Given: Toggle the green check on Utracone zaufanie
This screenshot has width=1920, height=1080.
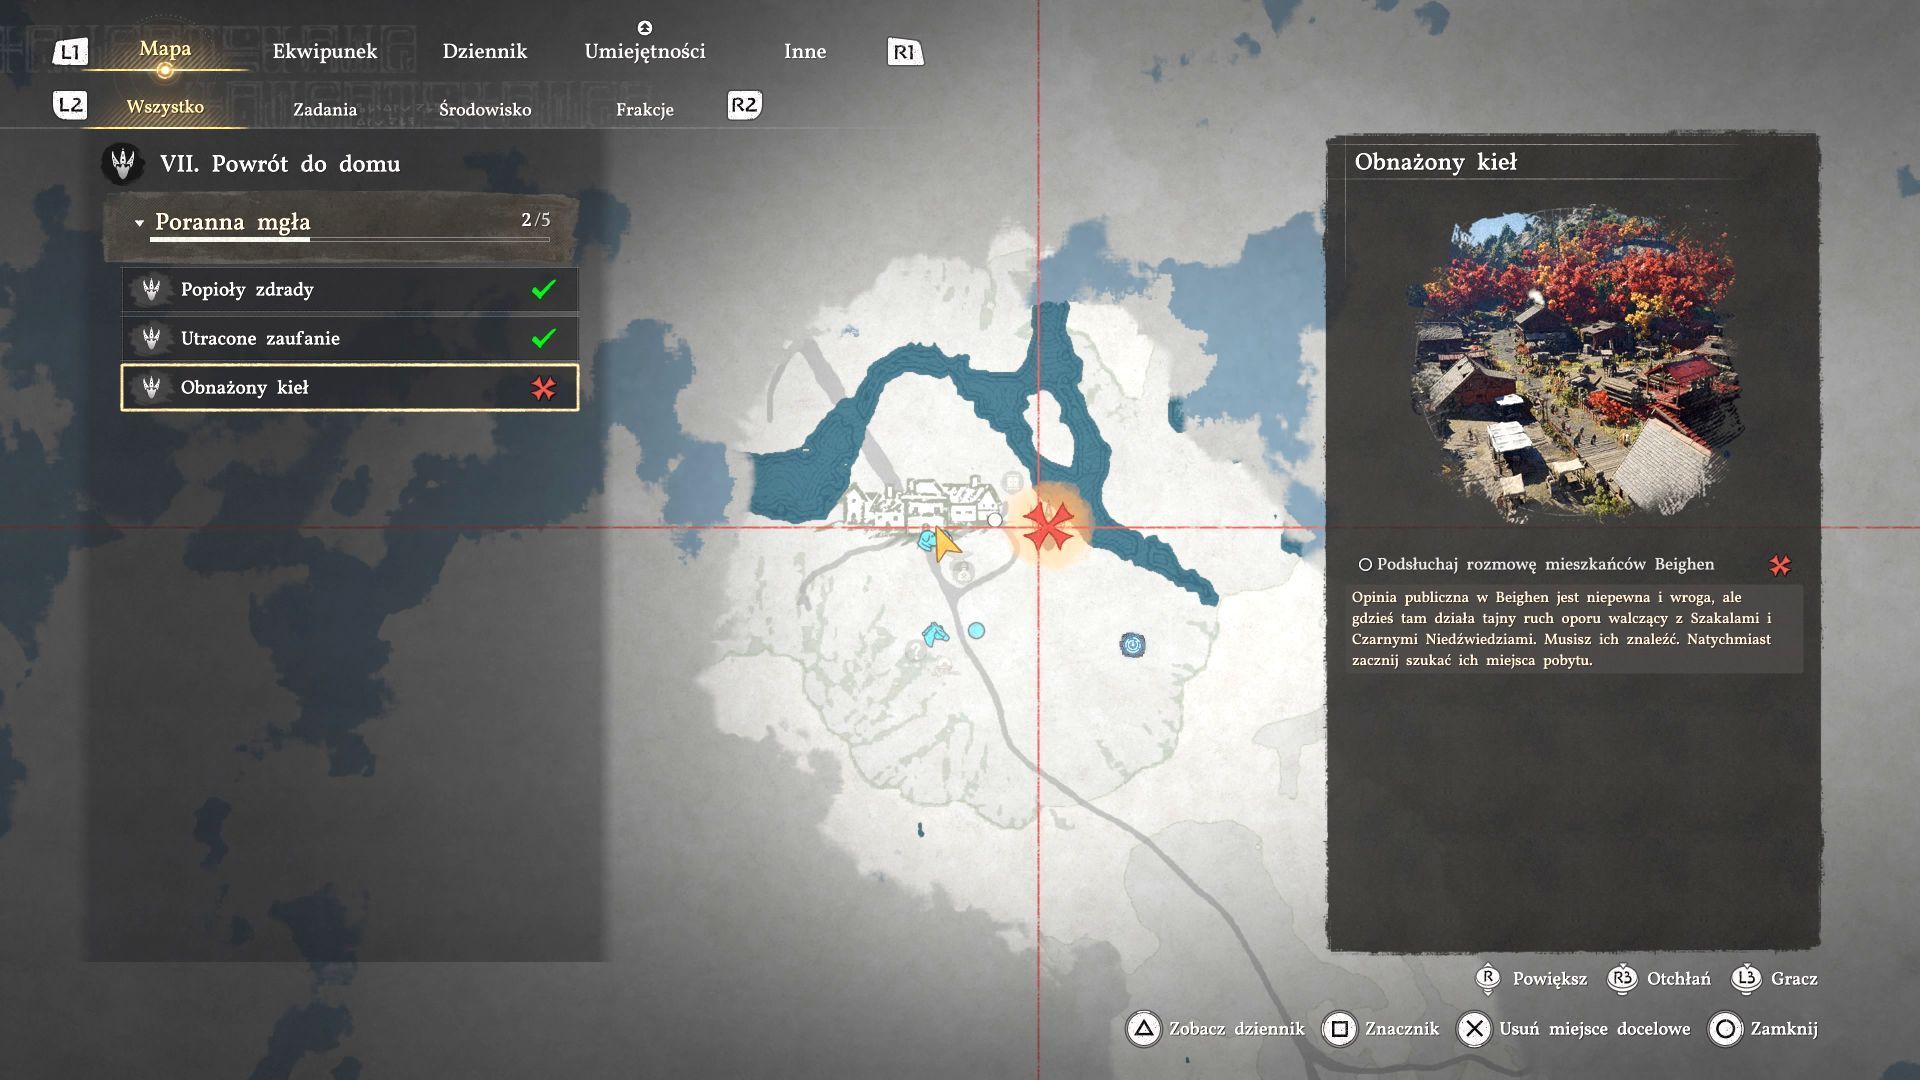Looking at the screenshot, I should coord(543,338).
